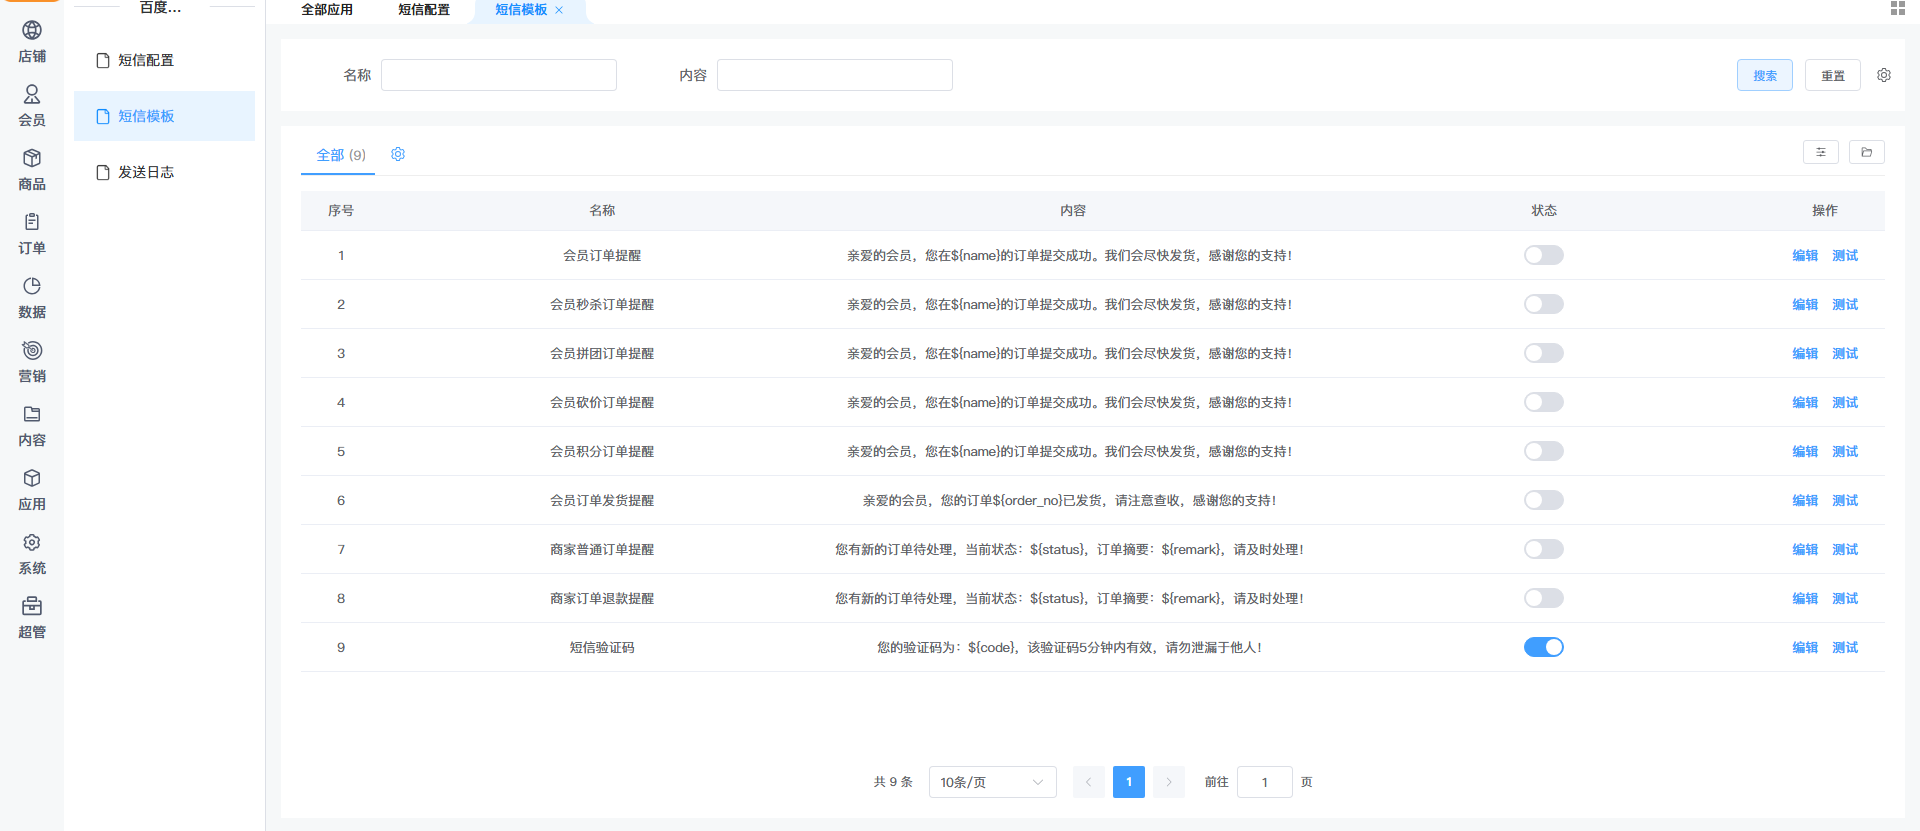
Task: Switch to the 短信配置 top tab
Action: 424,10
